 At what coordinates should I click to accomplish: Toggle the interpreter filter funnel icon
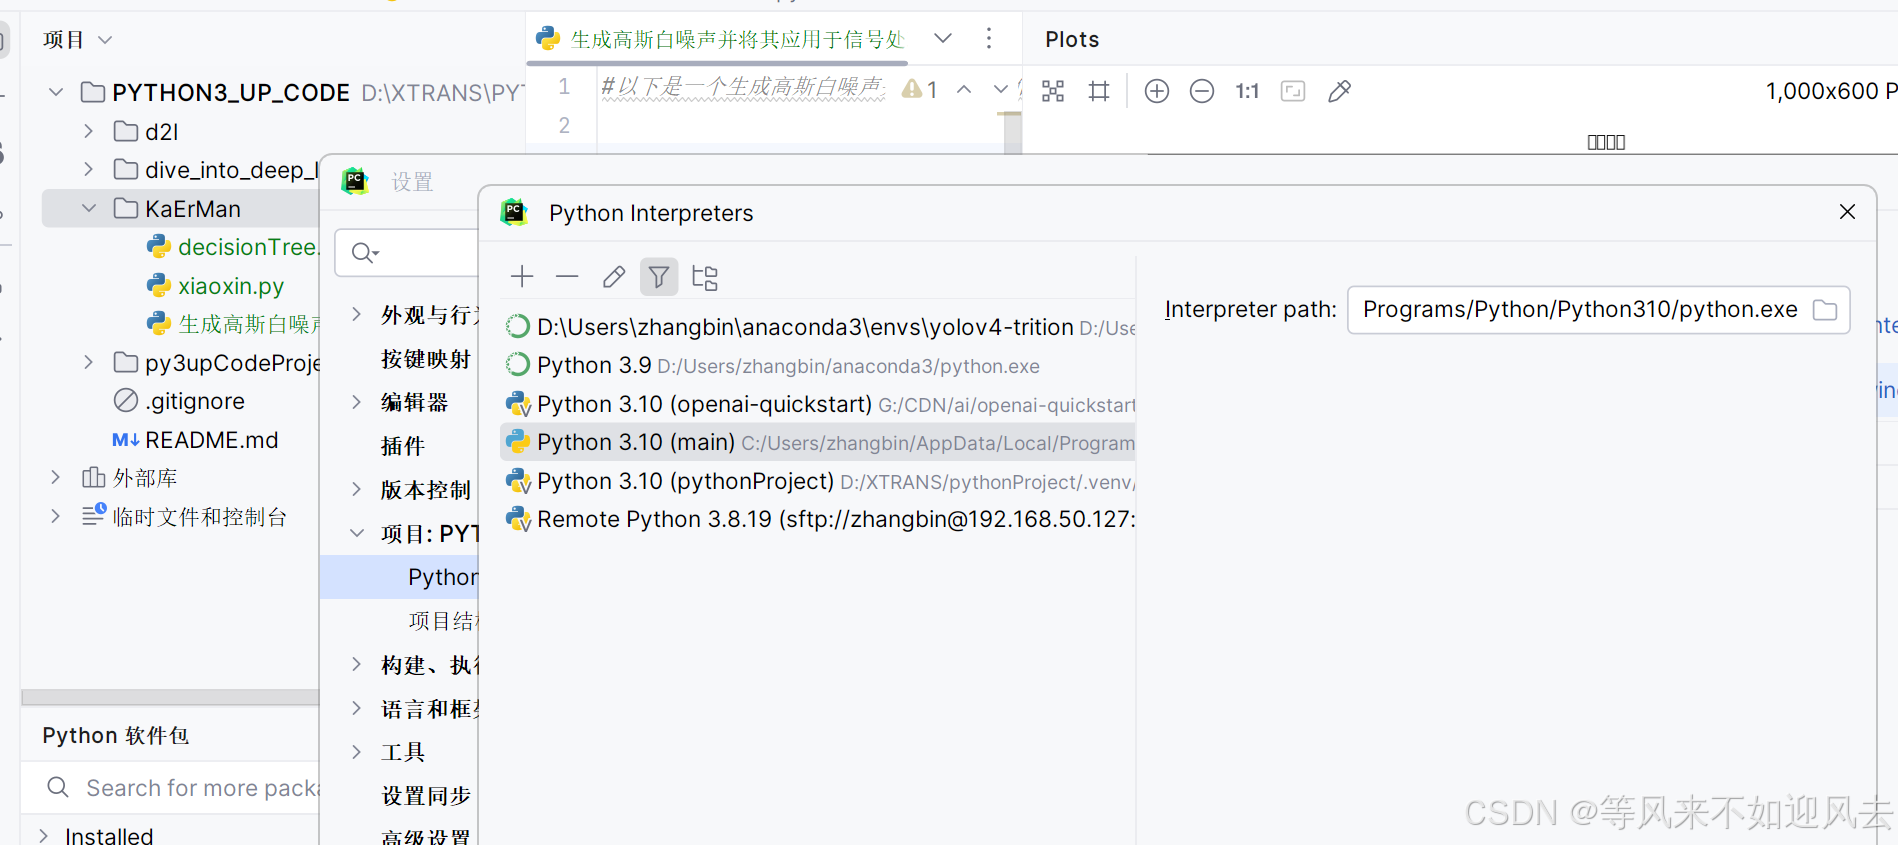tap(659, 277)
